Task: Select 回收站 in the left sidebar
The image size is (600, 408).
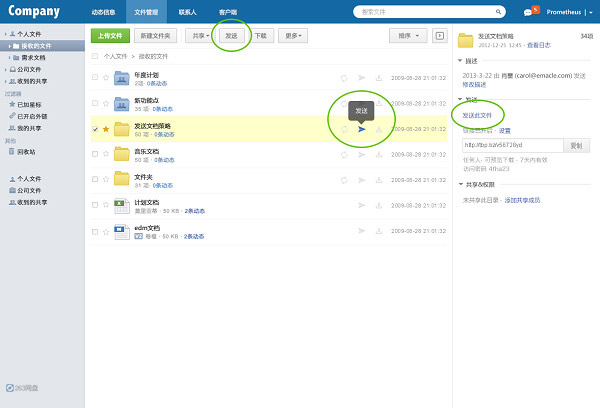Action: pyautogui.click(x=28, y=151)
